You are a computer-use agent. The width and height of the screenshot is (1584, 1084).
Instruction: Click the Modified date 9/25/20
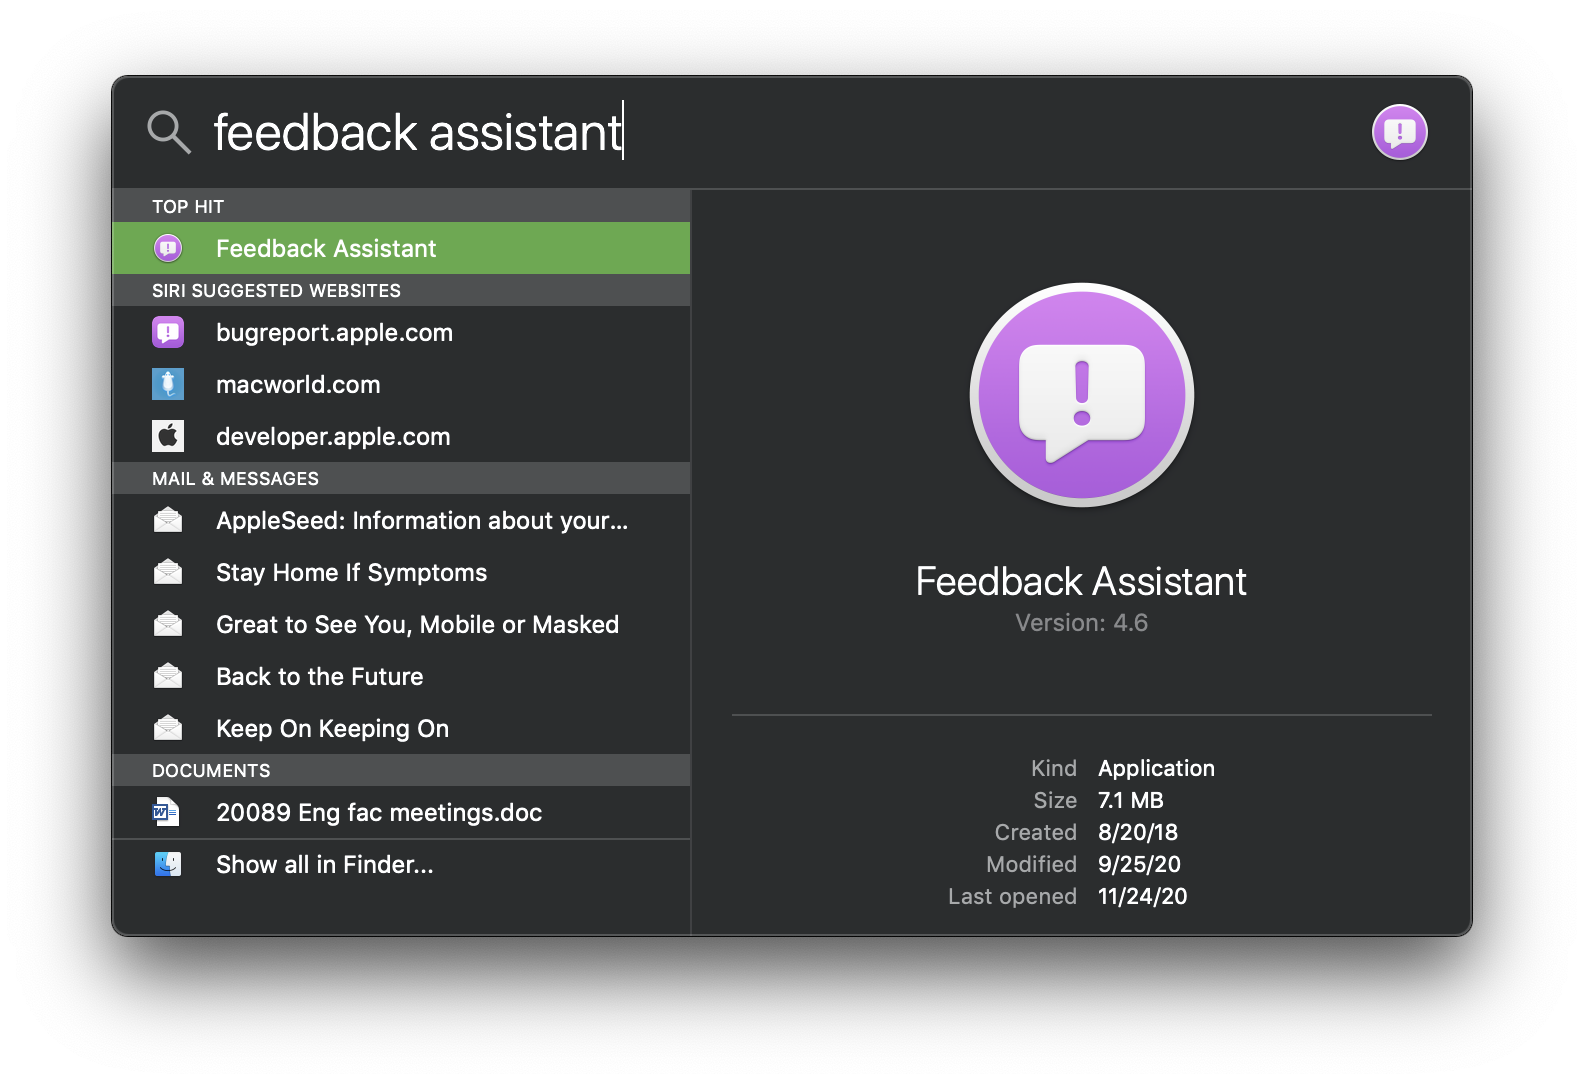coord(1139,864)
